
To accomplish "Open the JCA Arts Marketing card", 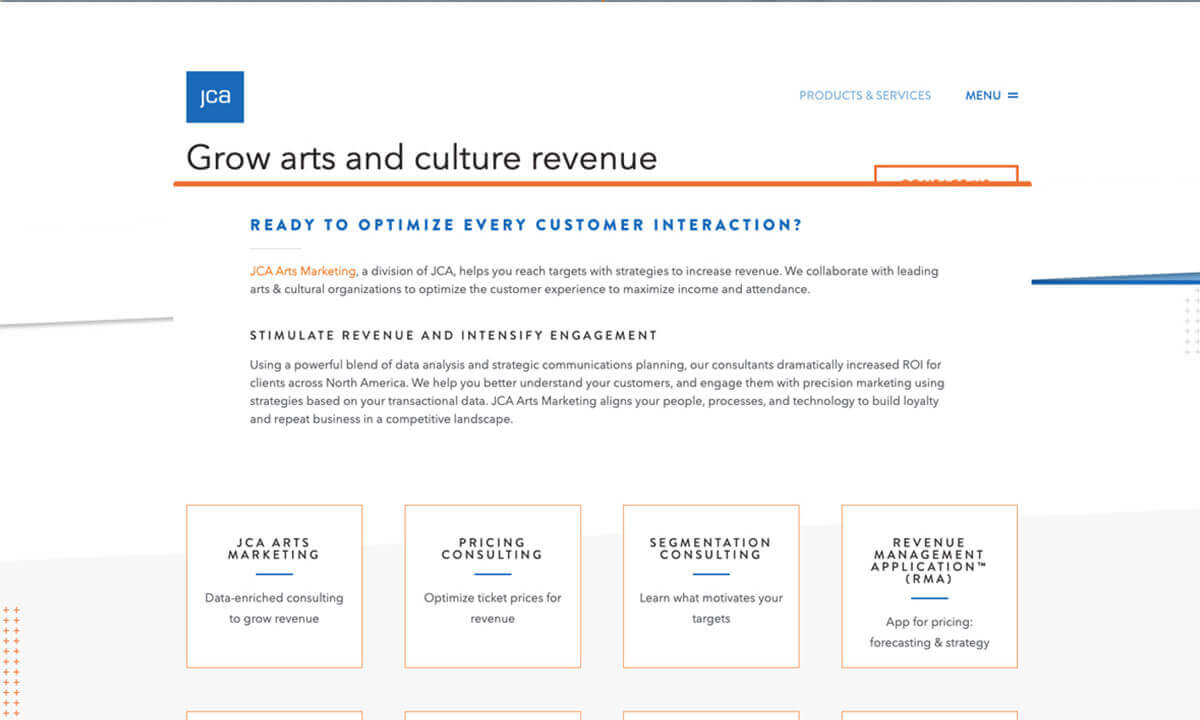I will (274, 586).
